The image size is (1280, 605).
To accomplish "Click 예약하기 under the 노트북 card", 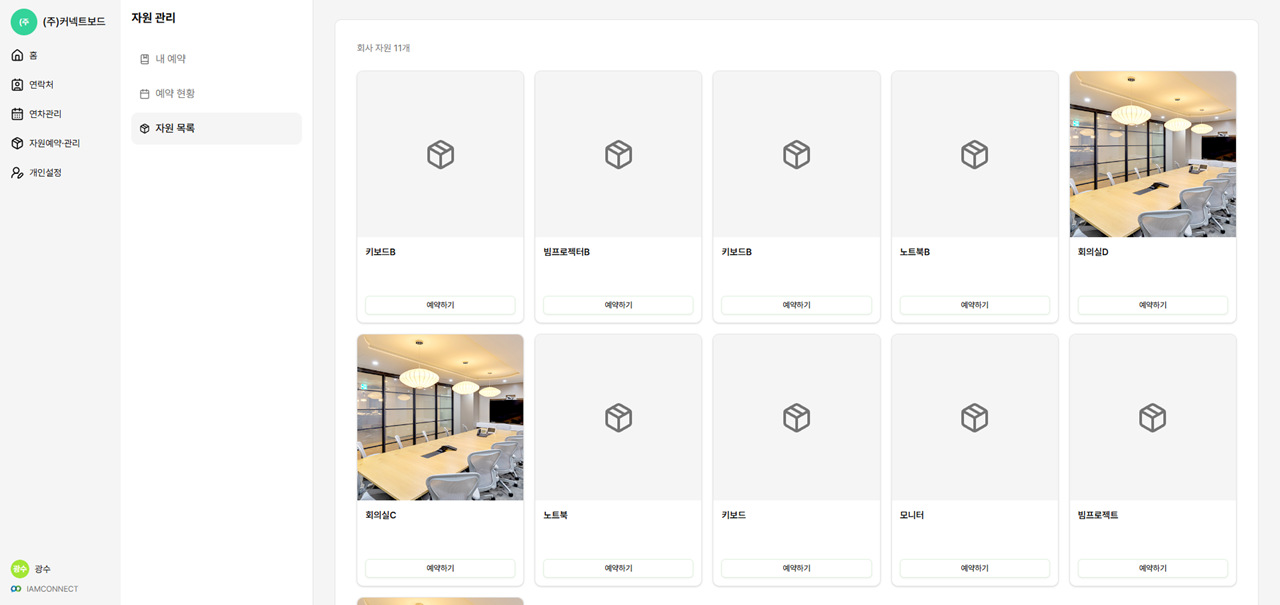I will pos(618,568).
